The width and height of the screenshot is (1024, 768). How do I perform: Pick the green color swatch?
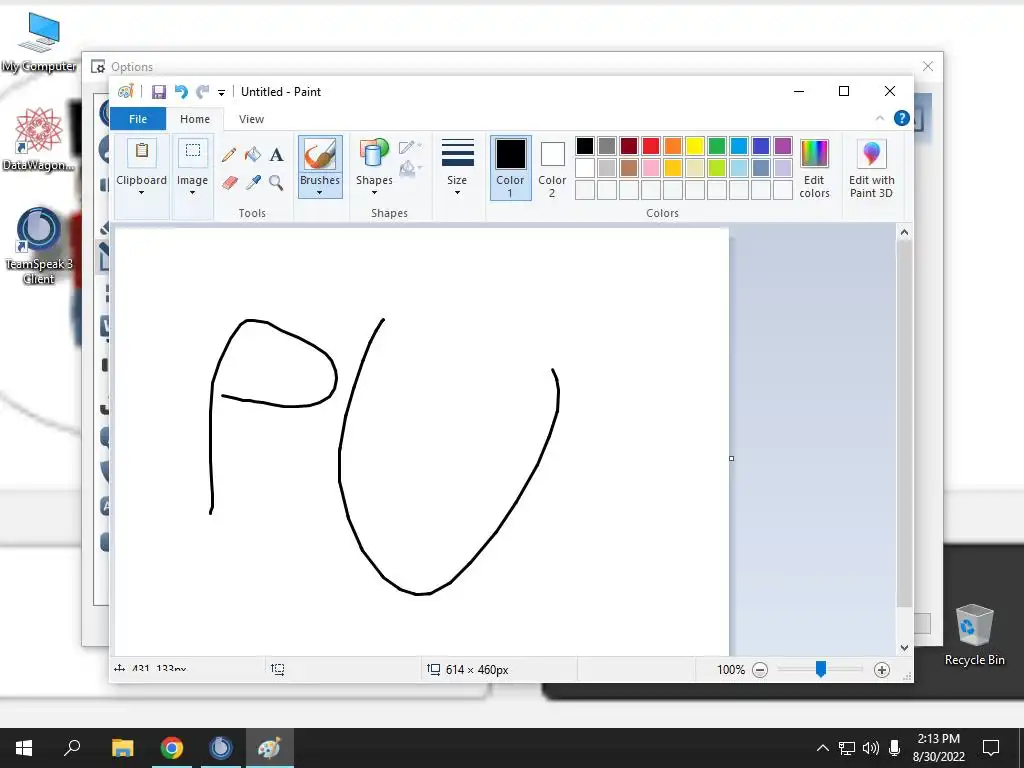click(717, 146)
